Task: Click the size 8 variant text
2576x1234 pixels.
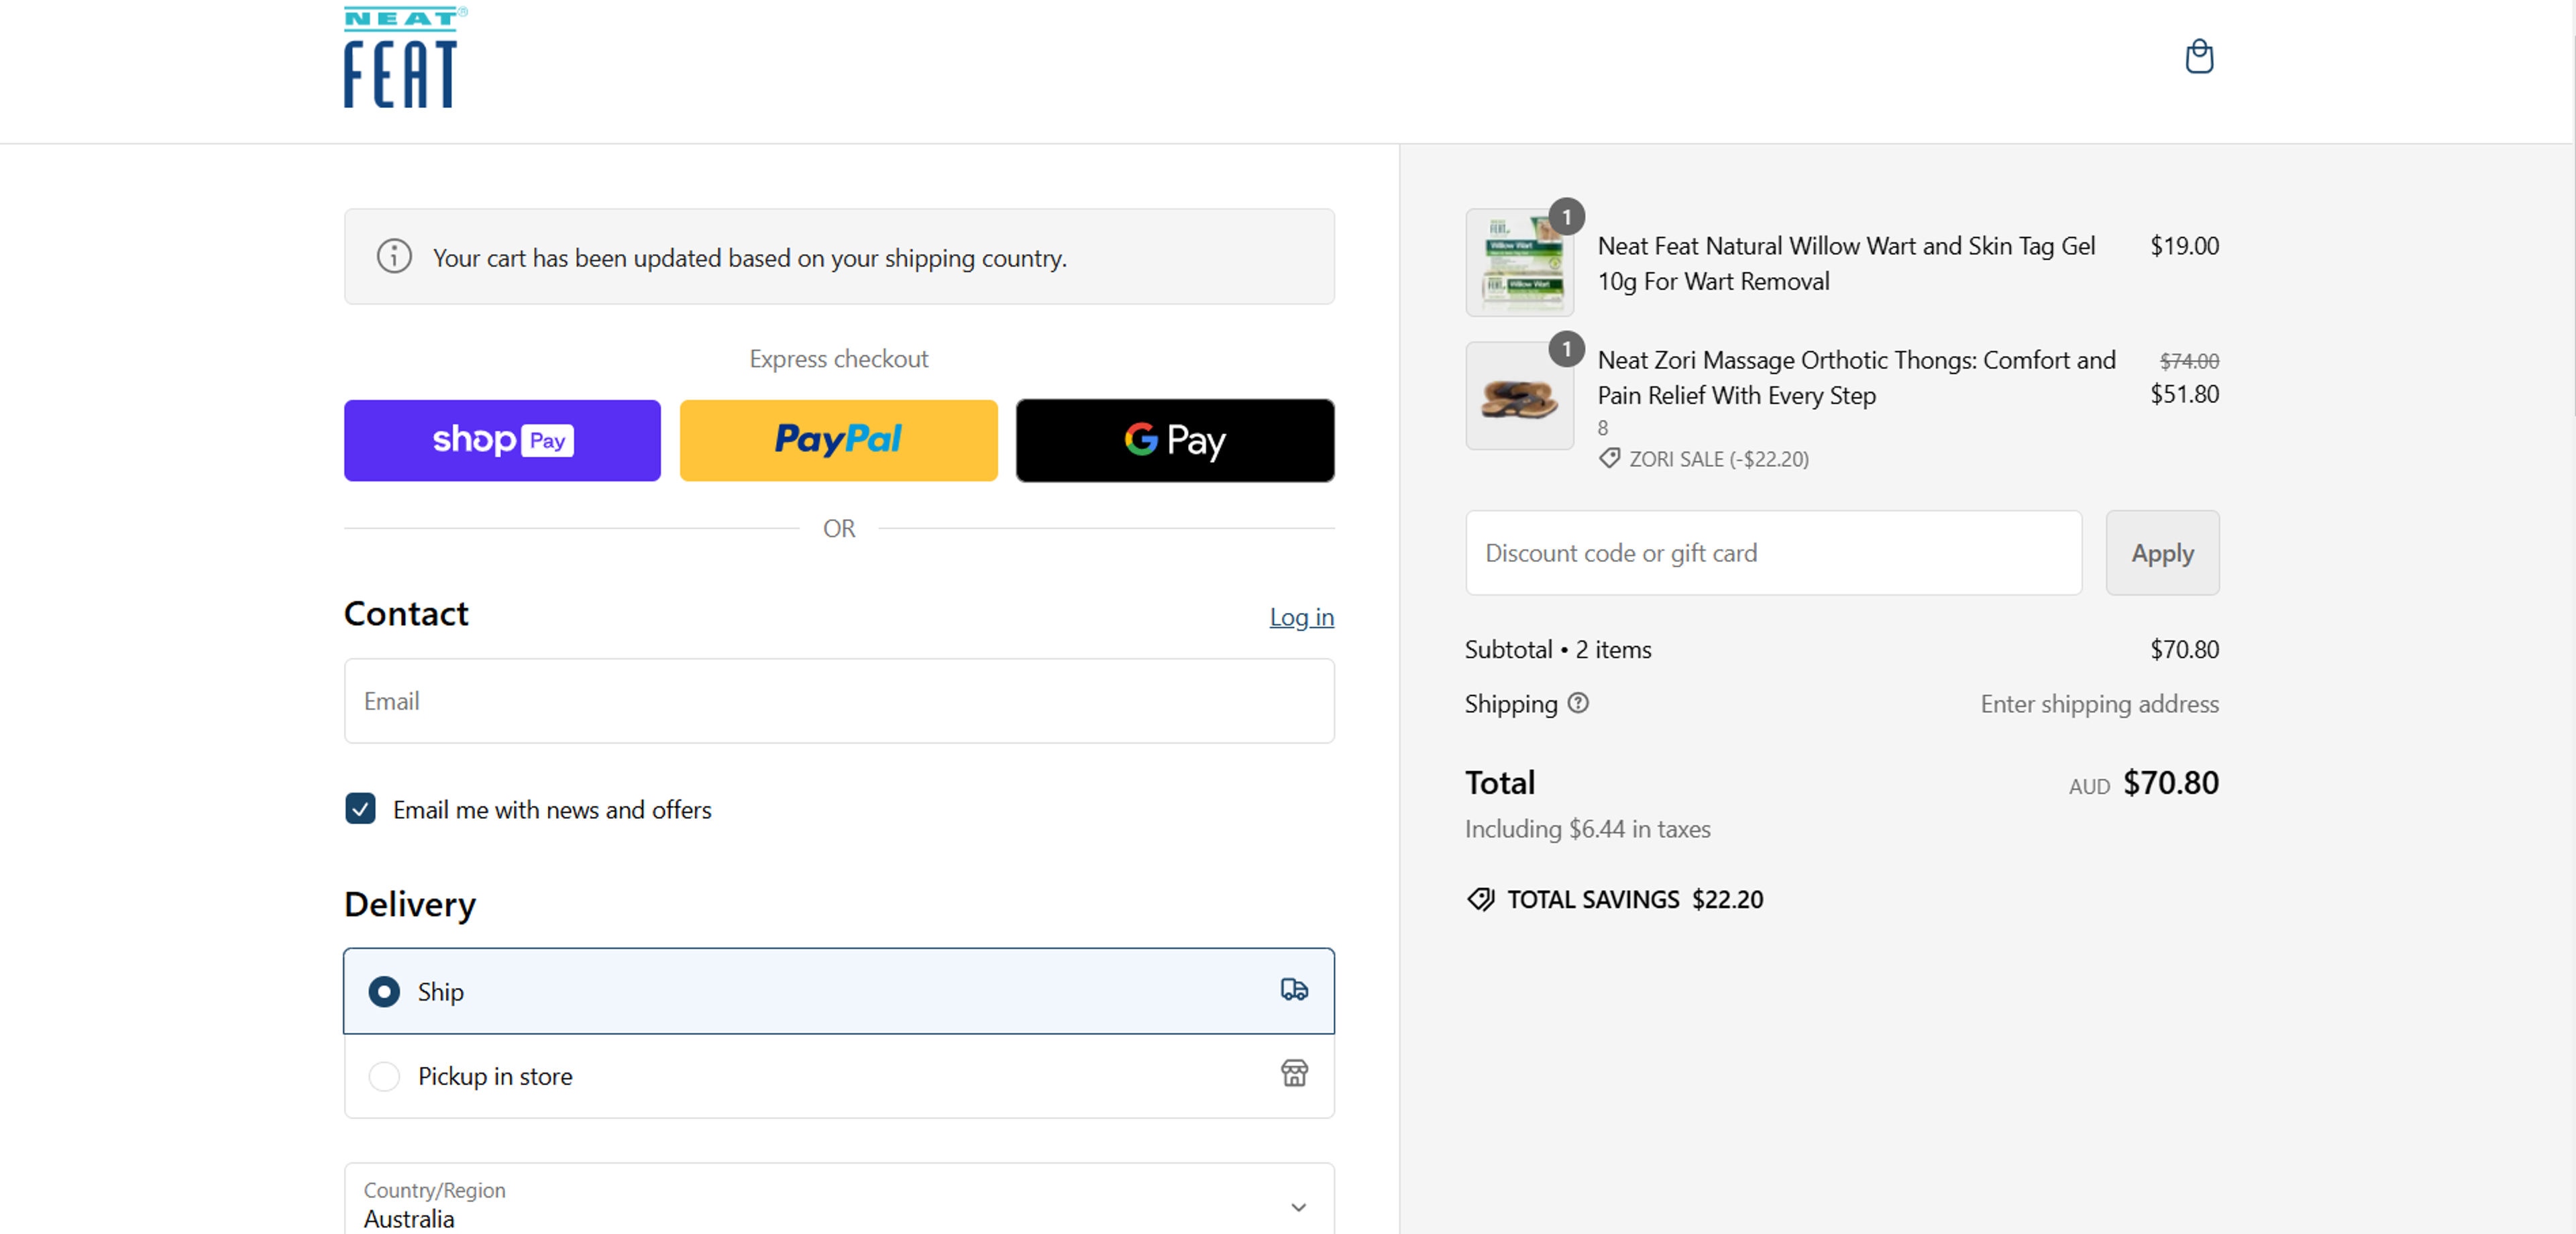Action: pos(1602,428)
